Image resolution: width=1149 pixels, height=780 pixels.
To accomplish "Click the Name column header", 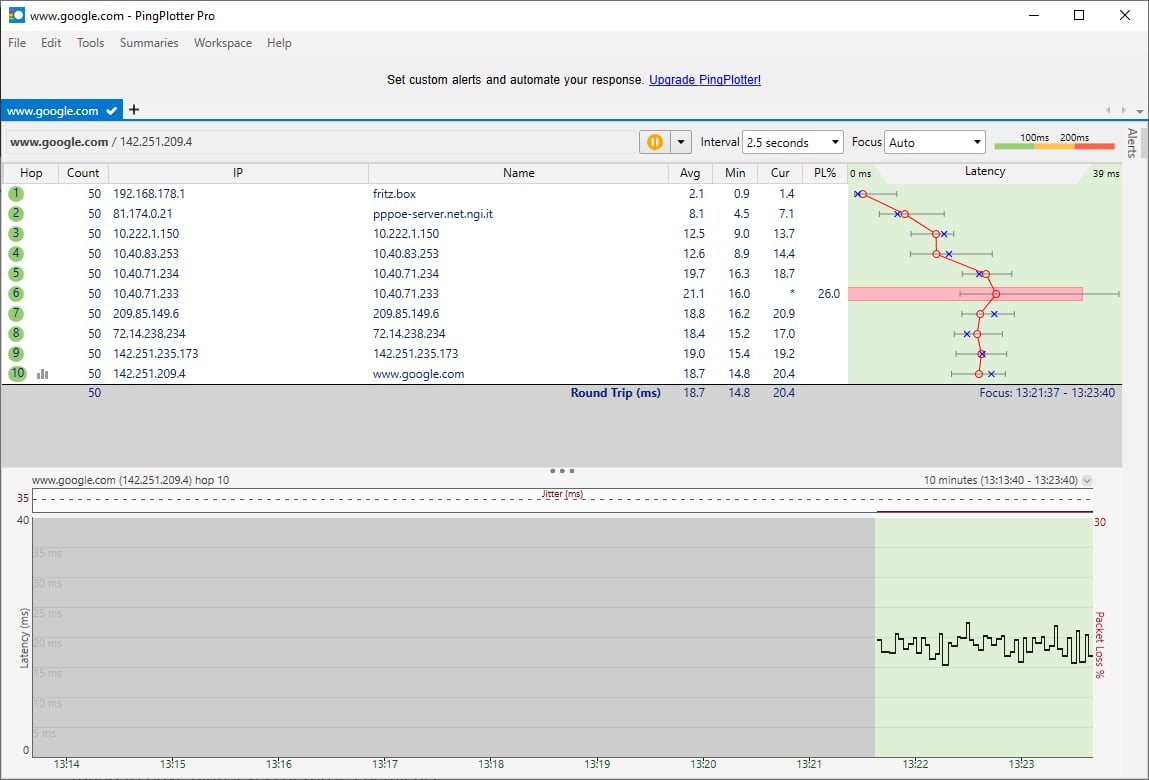I will (519, 173).
